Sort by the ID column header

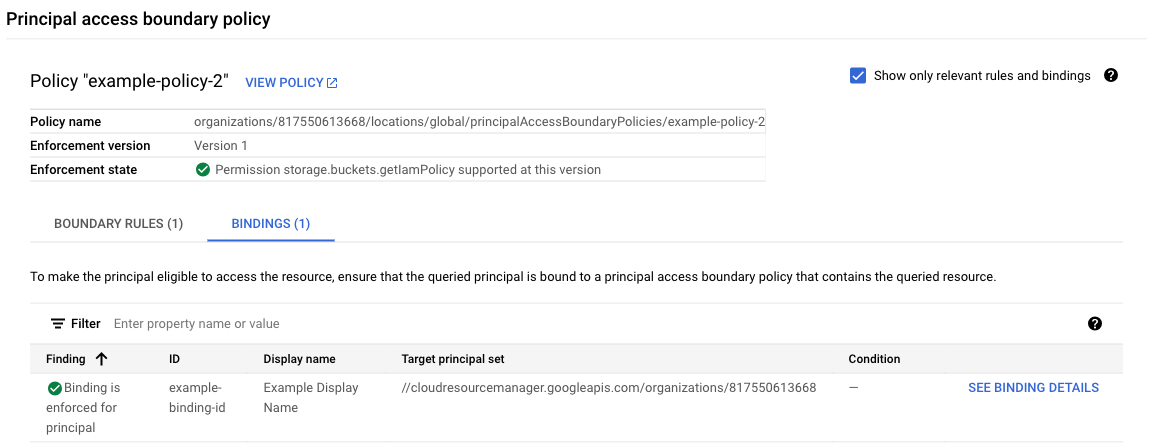[175, 359]
